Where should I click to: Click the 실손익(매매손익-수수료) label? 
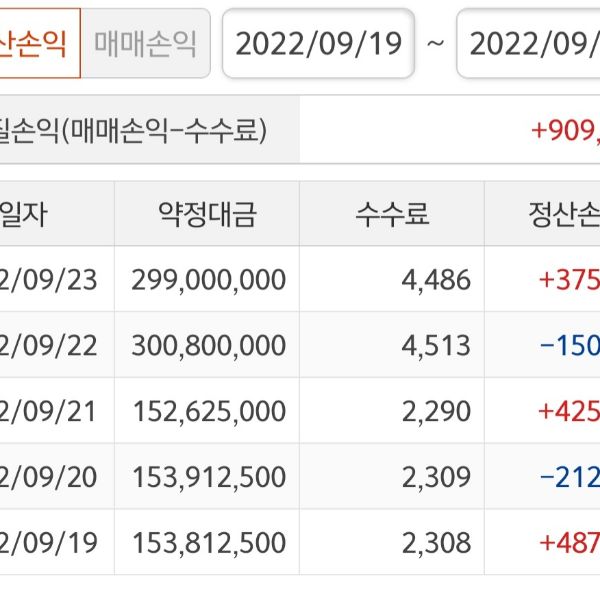click(135, 130)
